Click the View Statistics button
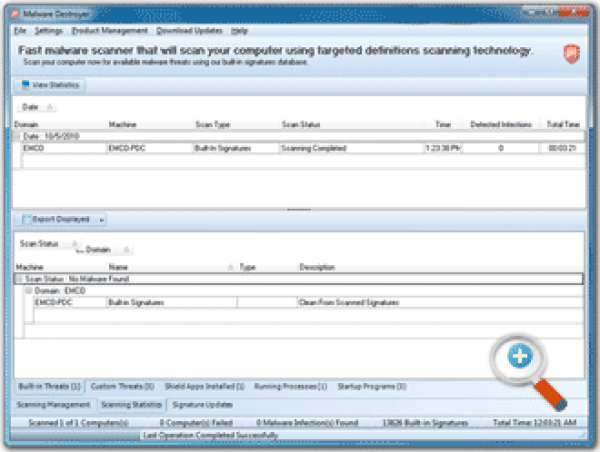The width and height of the screenshot is (600, 452). [x=49, y=85]
